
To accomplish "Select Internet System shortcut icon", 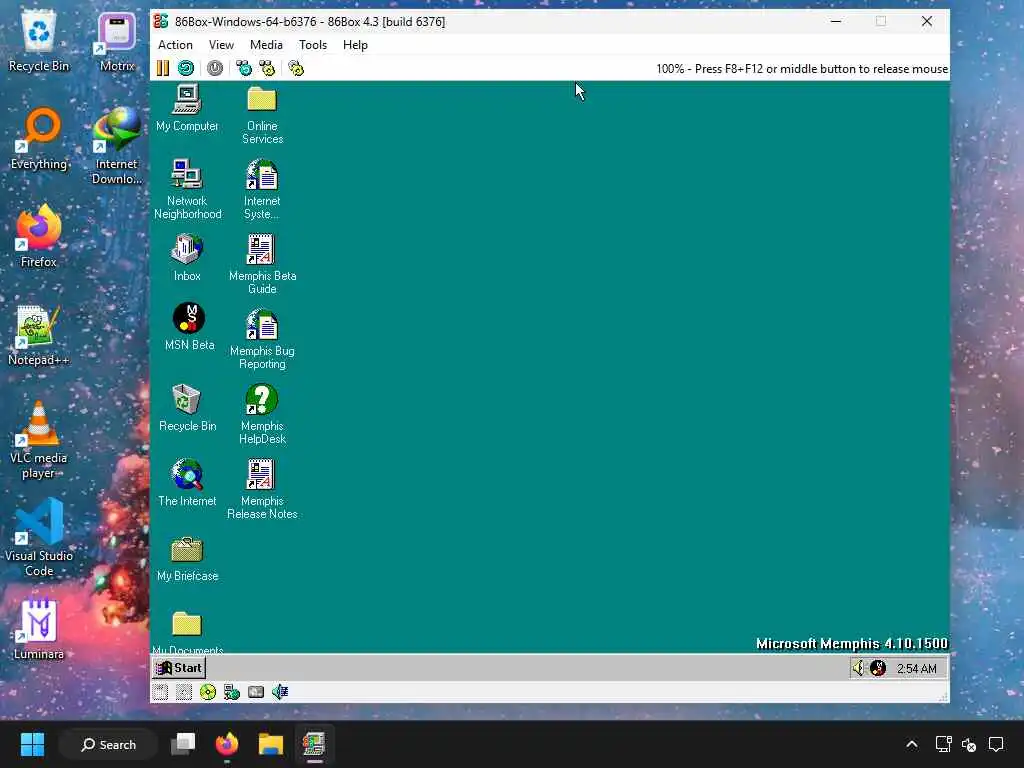I will pos(262,189).
